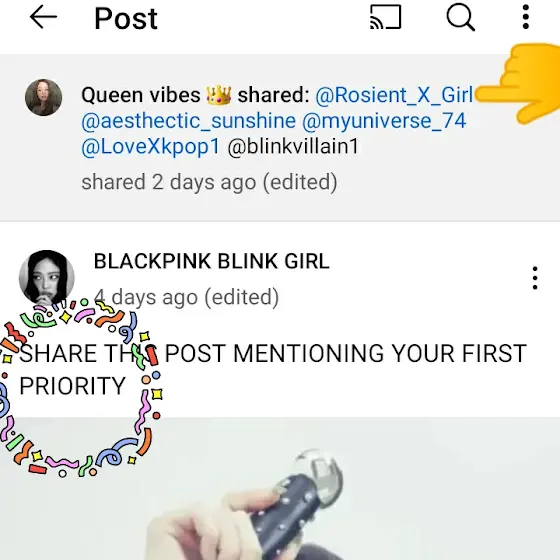The height and width of the screenshot is (560, 560).
Task: Tap the @blinkvillain1 text
Action: pos(293,146)
